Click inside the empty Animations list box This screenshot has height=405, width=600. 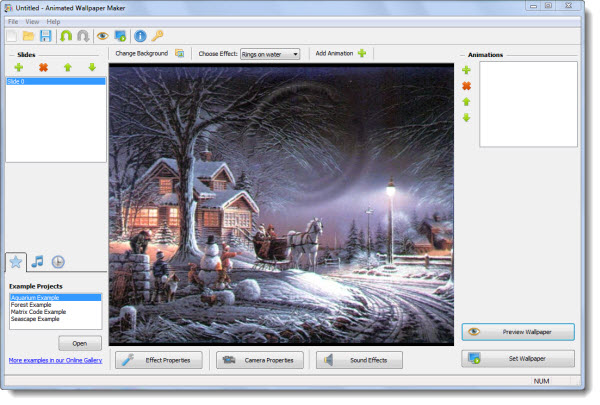pos(528,104)
